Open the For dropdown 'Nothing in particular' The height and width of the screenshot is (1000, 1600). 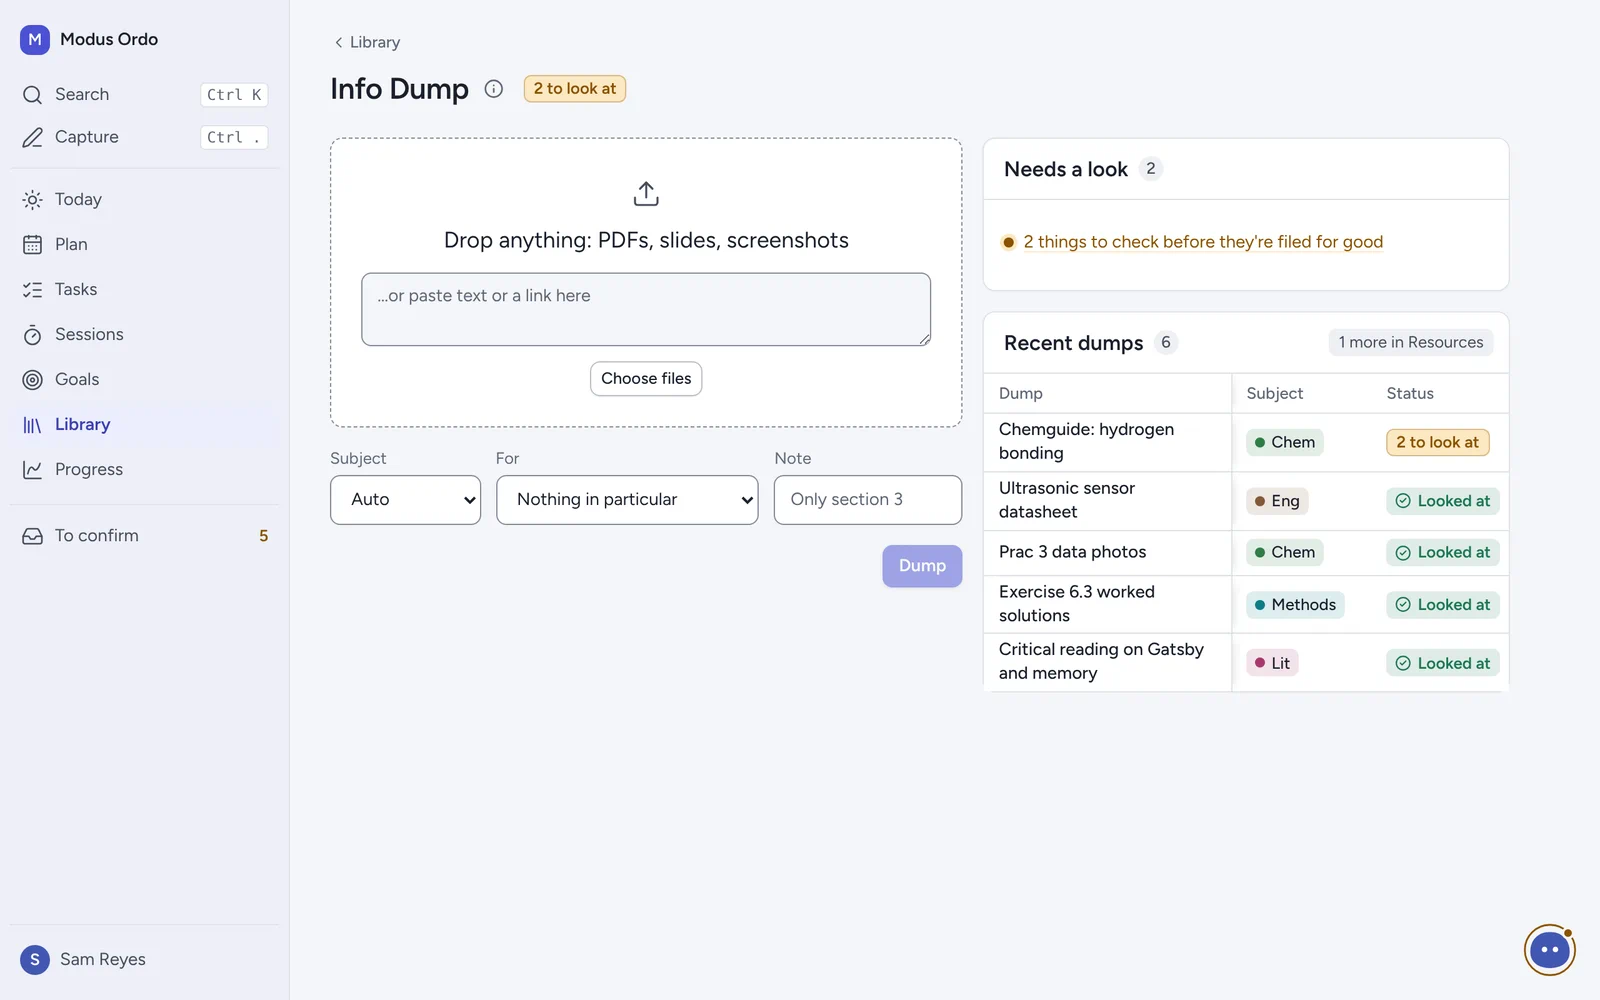click(x=627, y=500)
